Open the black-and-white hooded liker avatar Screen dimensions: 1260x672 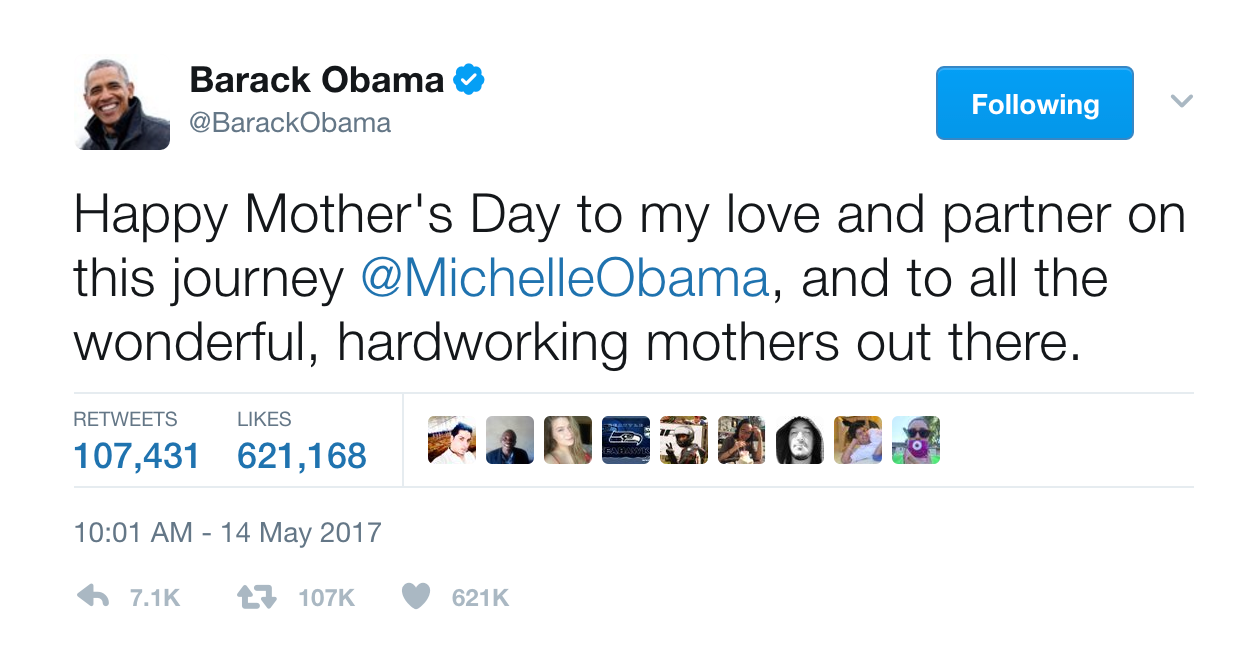(800, 440)
